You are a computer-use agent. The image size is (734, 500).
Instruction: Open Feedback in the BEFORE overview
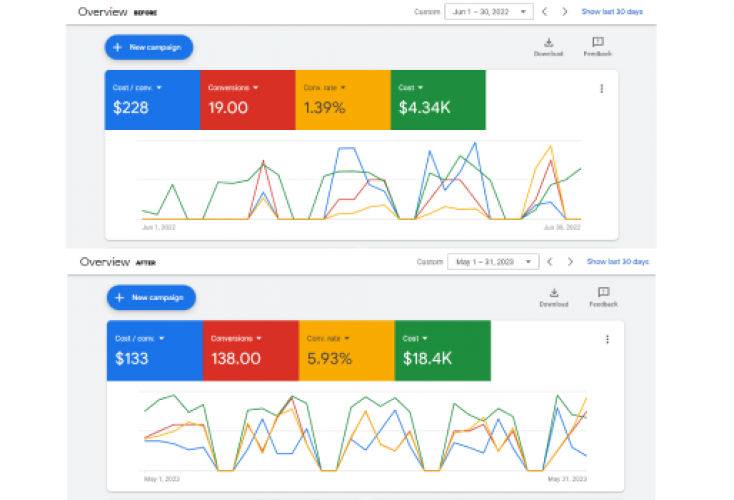click(598, 47)
